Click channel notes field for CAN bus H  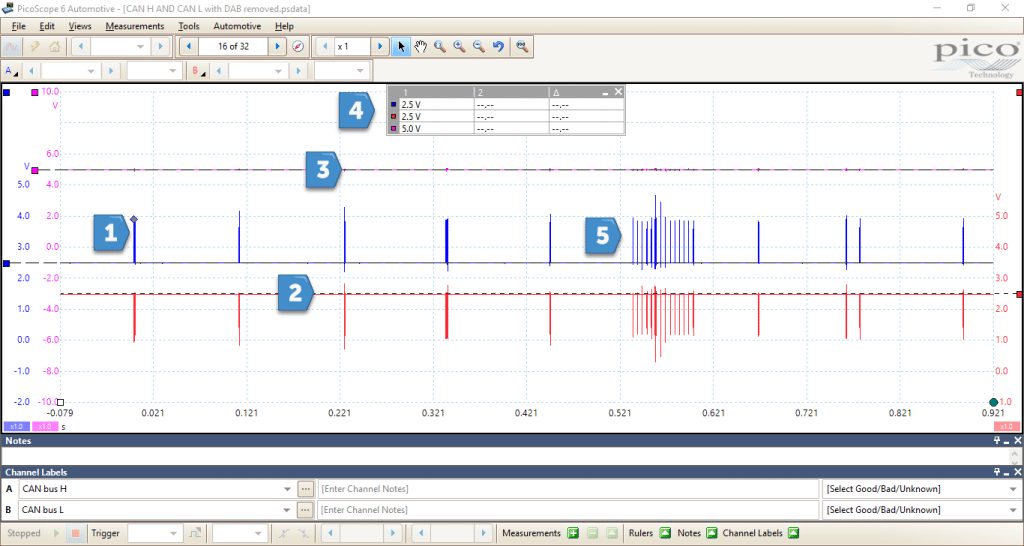[568, 489]
